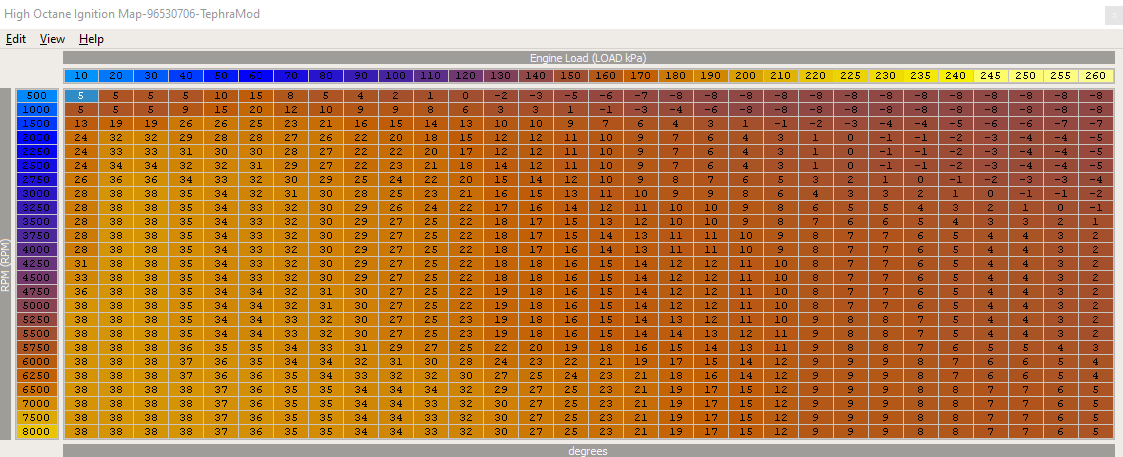Click the cell at 8000 RPM, 10 load
The height and width of the screenshot is (457, 1123).
coord(81,432)
